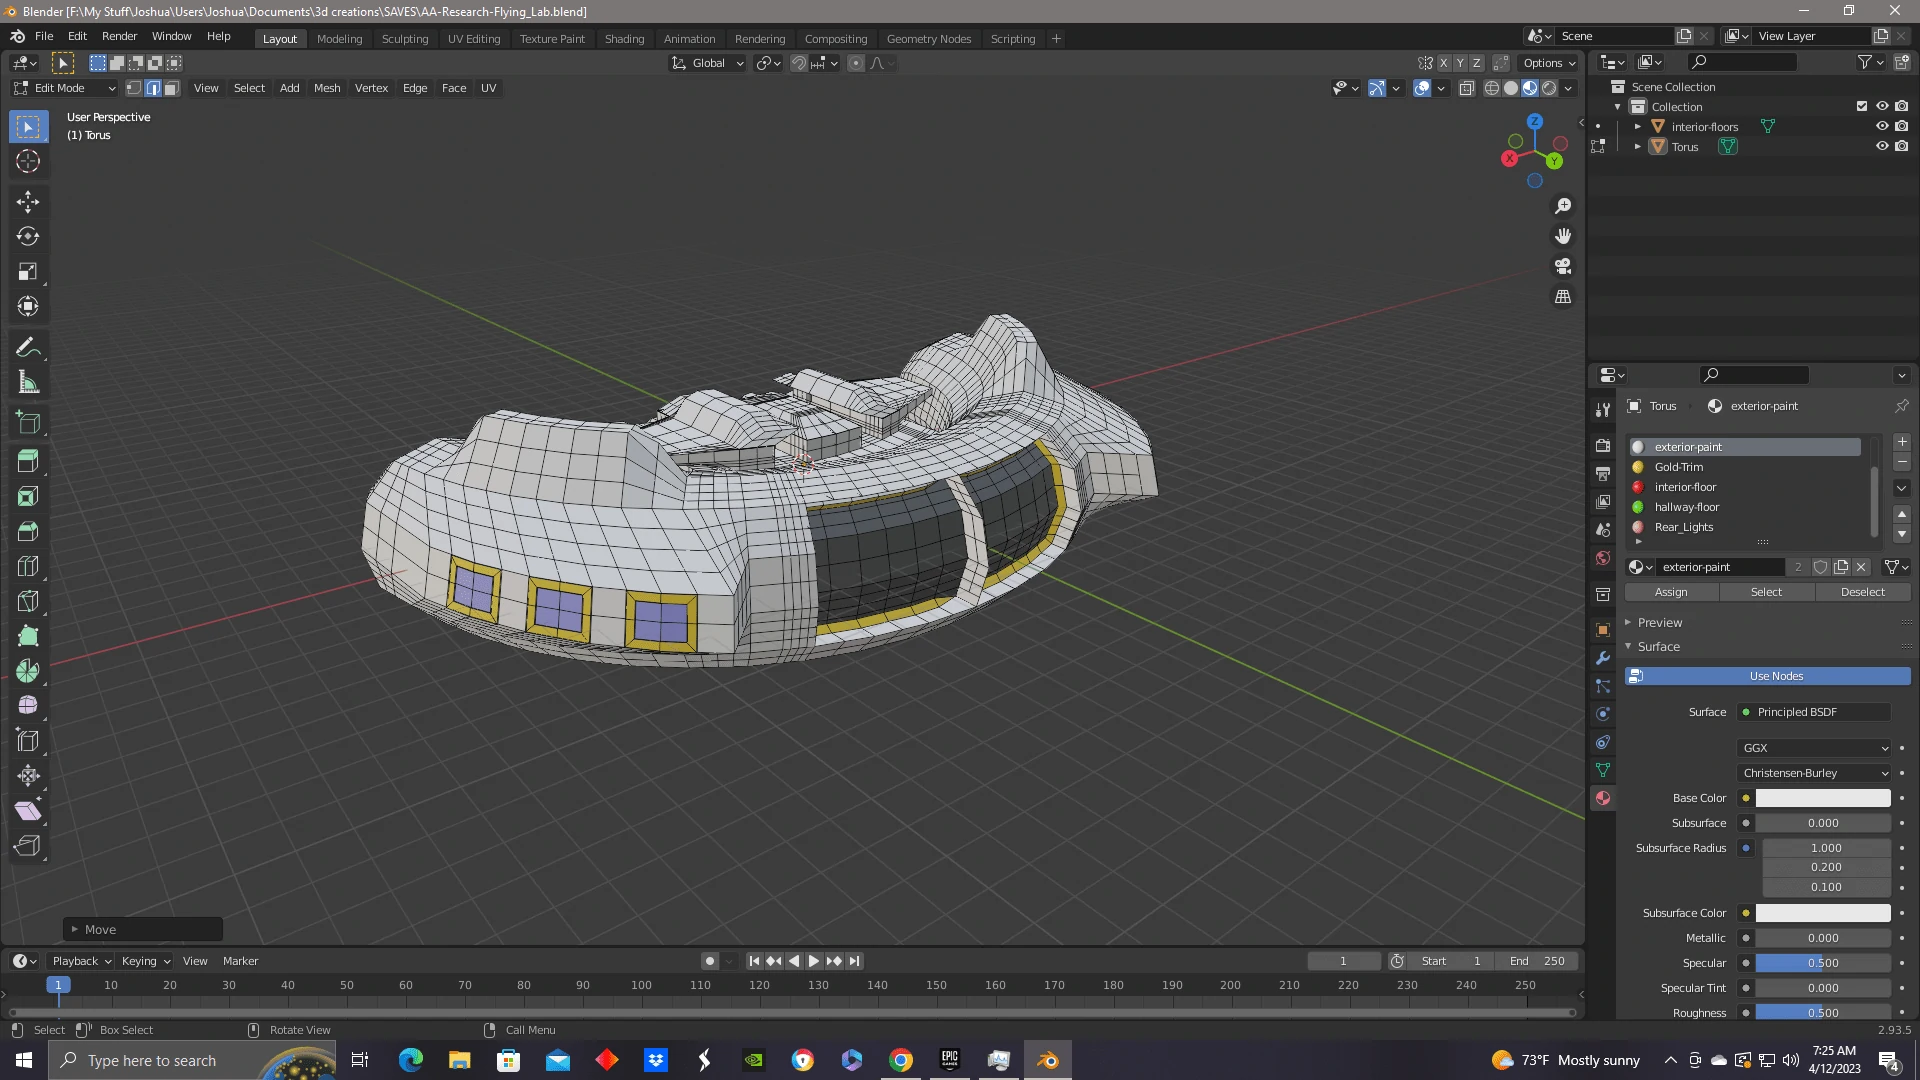
Task: Click the Deselect material button
Action: [1862, 592]
